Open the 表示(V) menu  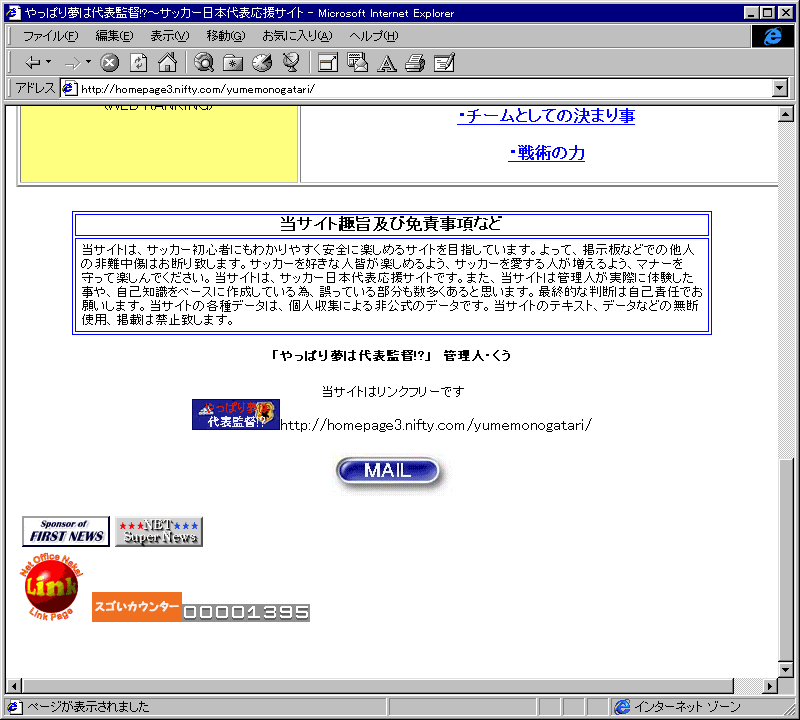pyautogui.click(x=169, y=36)
